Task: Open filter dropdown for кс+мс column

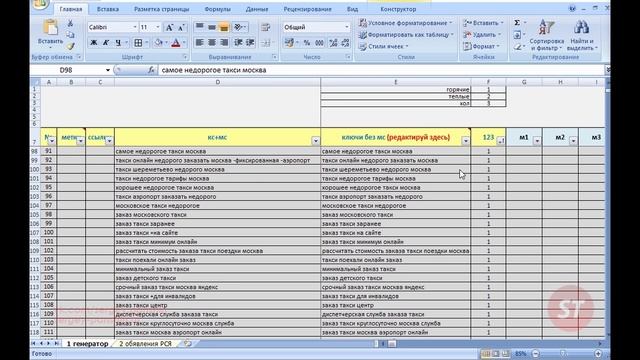Action: [316, 141]
